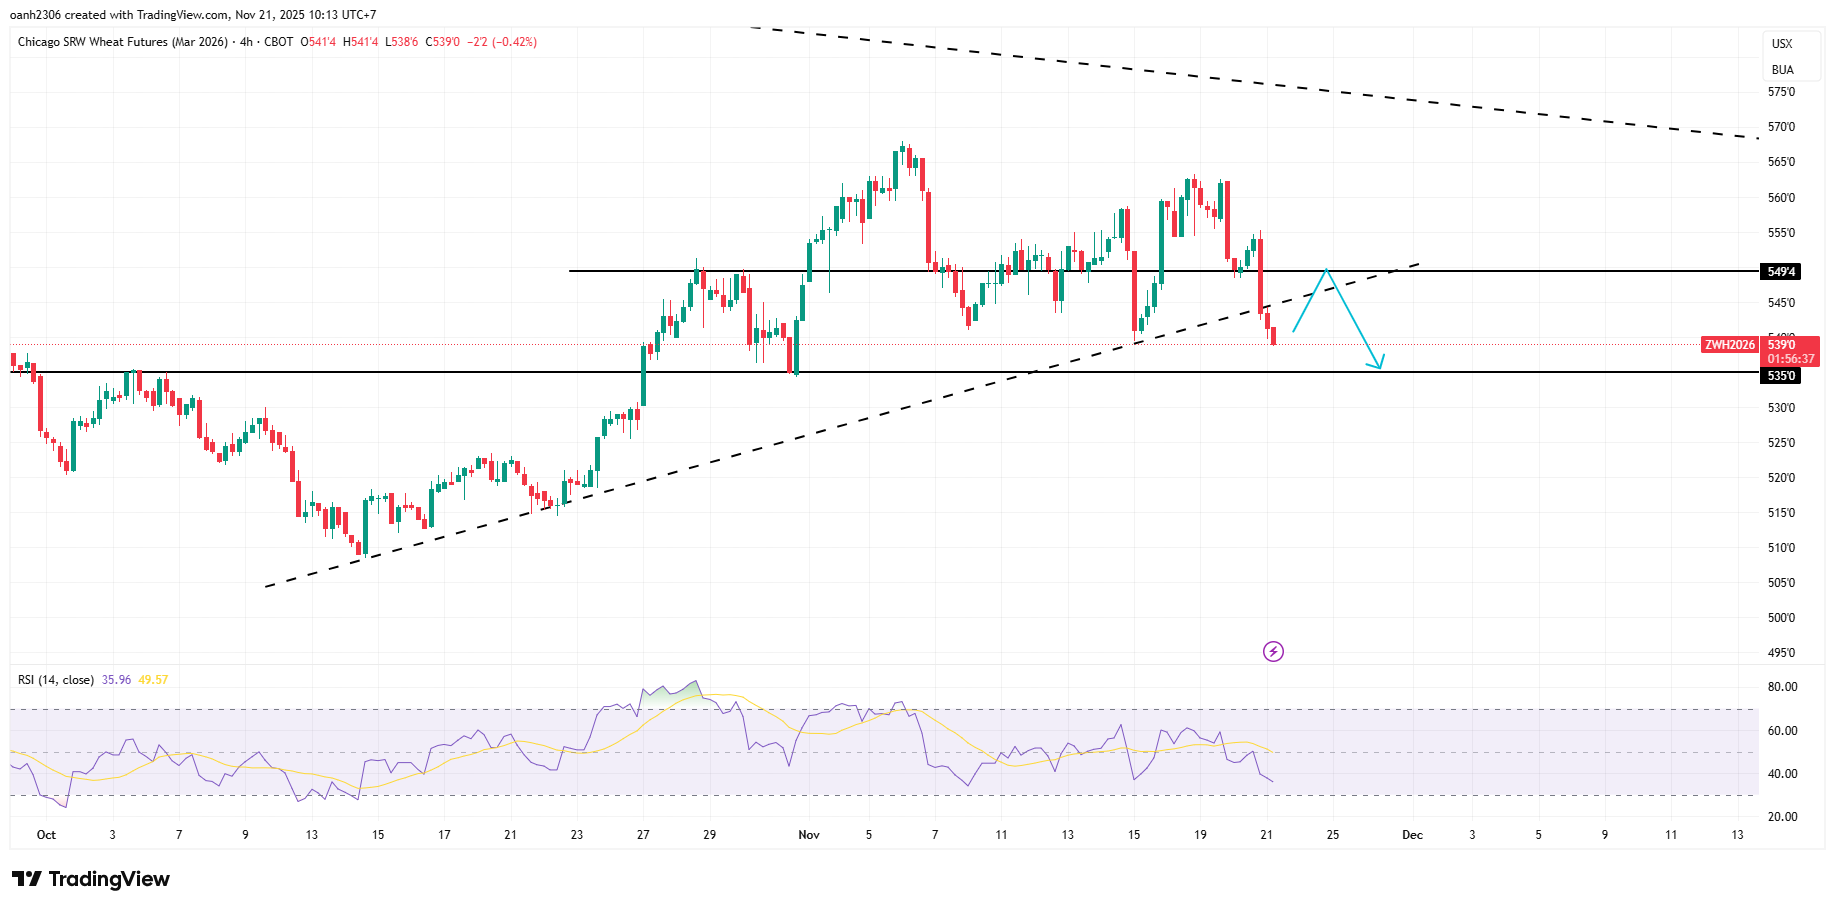
Task: Select the red ZWH2026 symbol tag
Action: click(x=1729, y=345)
